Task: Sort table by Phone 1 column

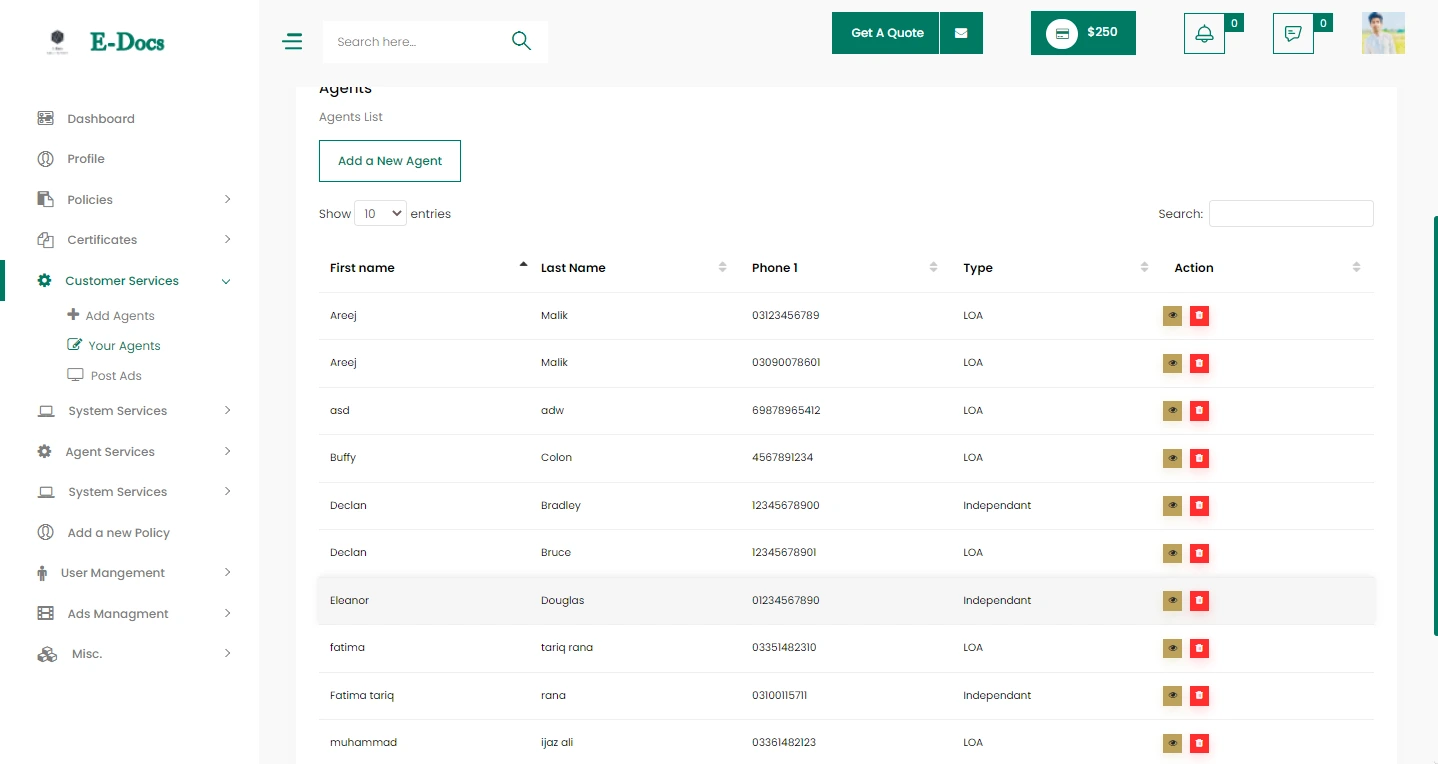Action: tap(846, 268)
